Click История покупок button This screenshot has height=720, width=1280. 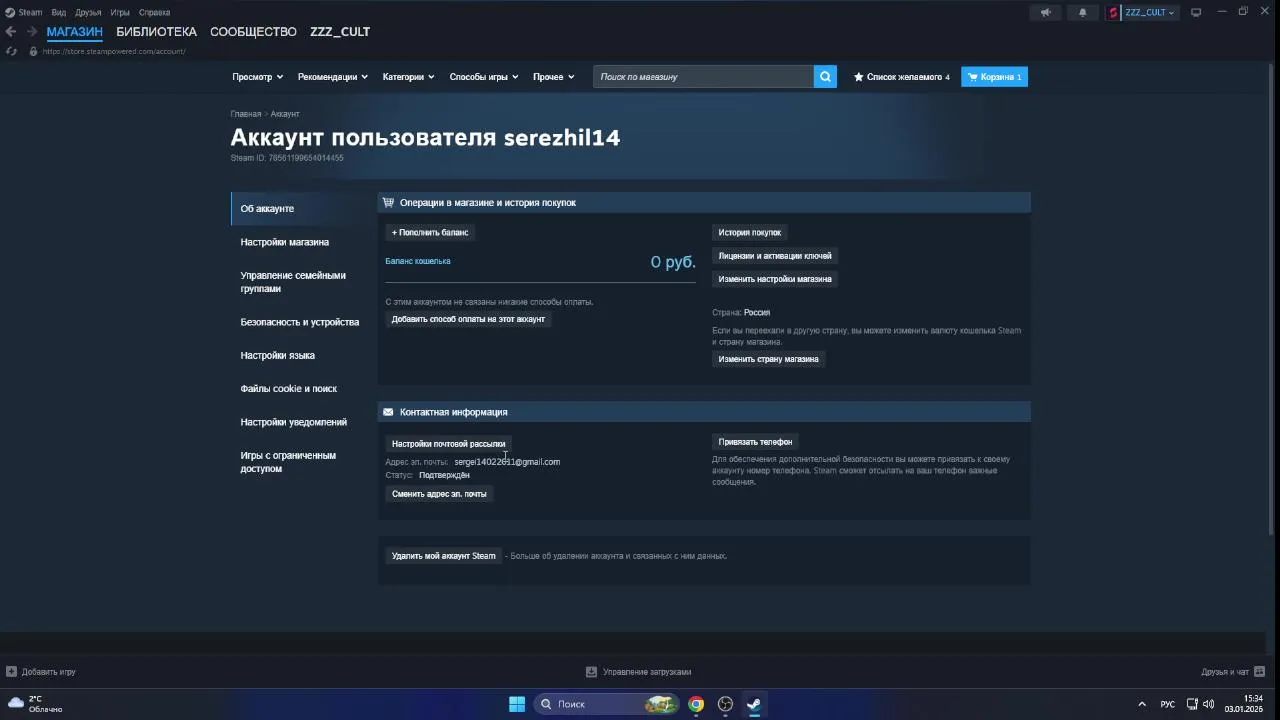[x=749, y=232]
